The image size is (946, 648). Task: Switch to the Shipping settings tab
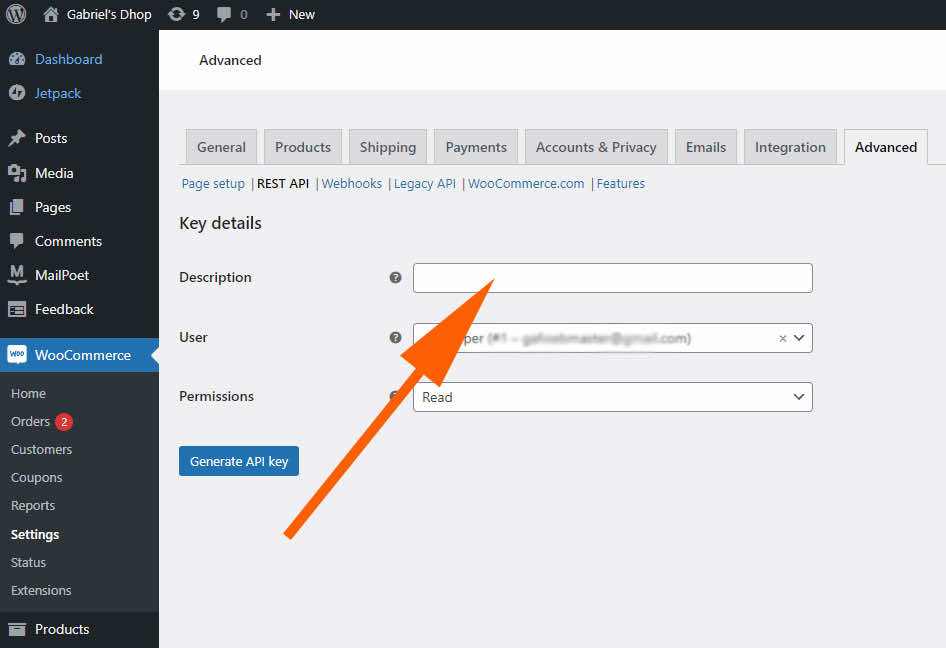coord(388,147)
